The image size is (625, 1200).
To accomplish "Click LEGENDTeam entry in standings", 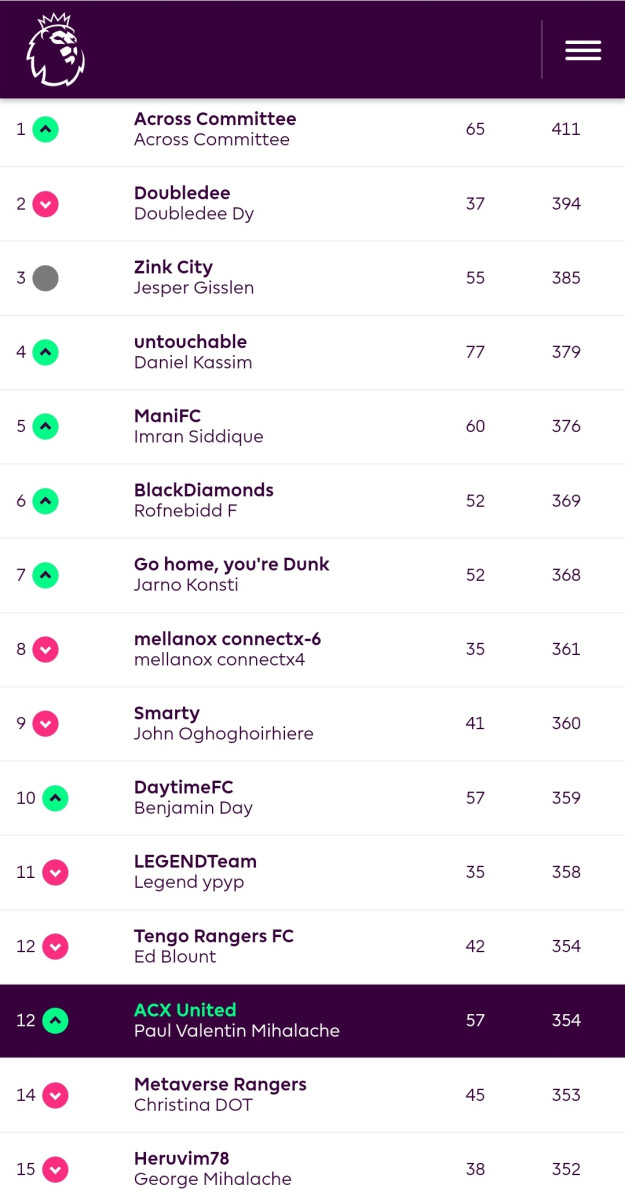I will click(195, 861).
